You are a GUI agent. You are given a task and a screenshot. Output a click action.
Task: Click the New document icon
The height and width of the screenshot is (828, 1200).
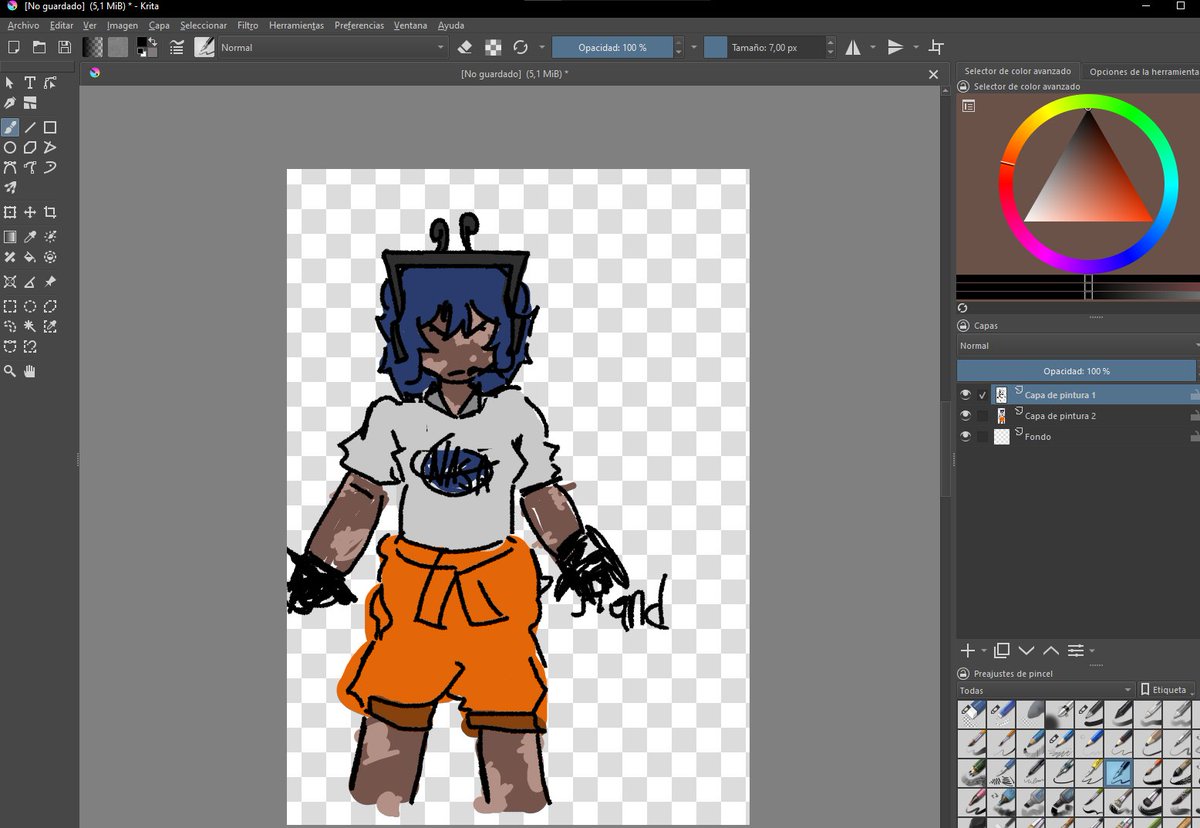(13, 47)
